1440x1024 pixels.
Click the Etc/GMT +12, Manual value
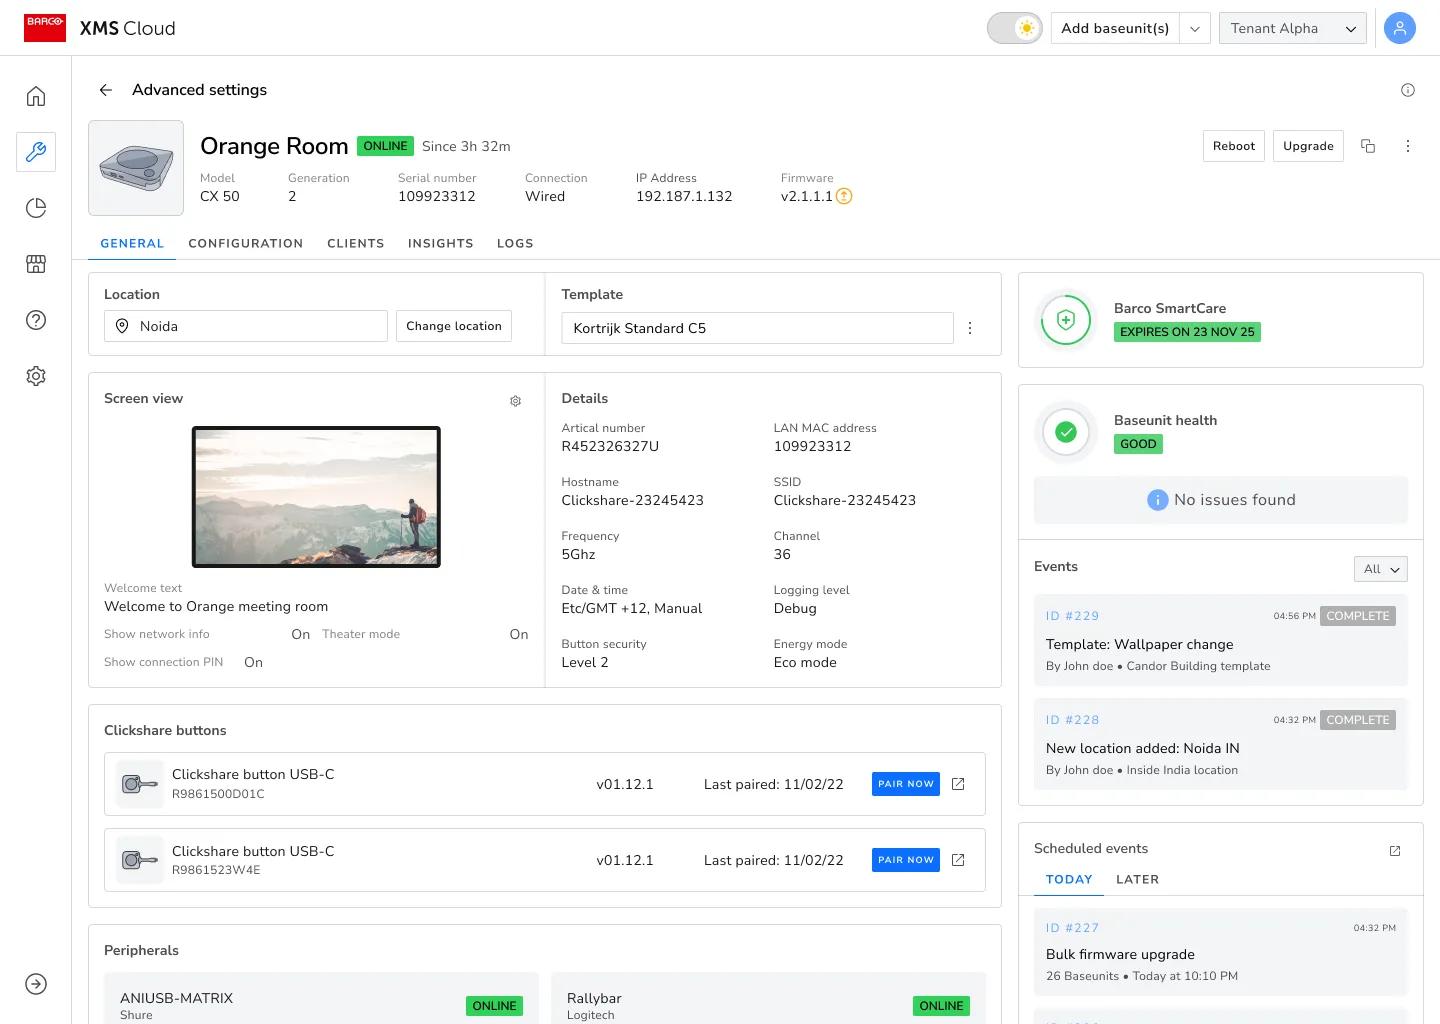click(632, 608)
